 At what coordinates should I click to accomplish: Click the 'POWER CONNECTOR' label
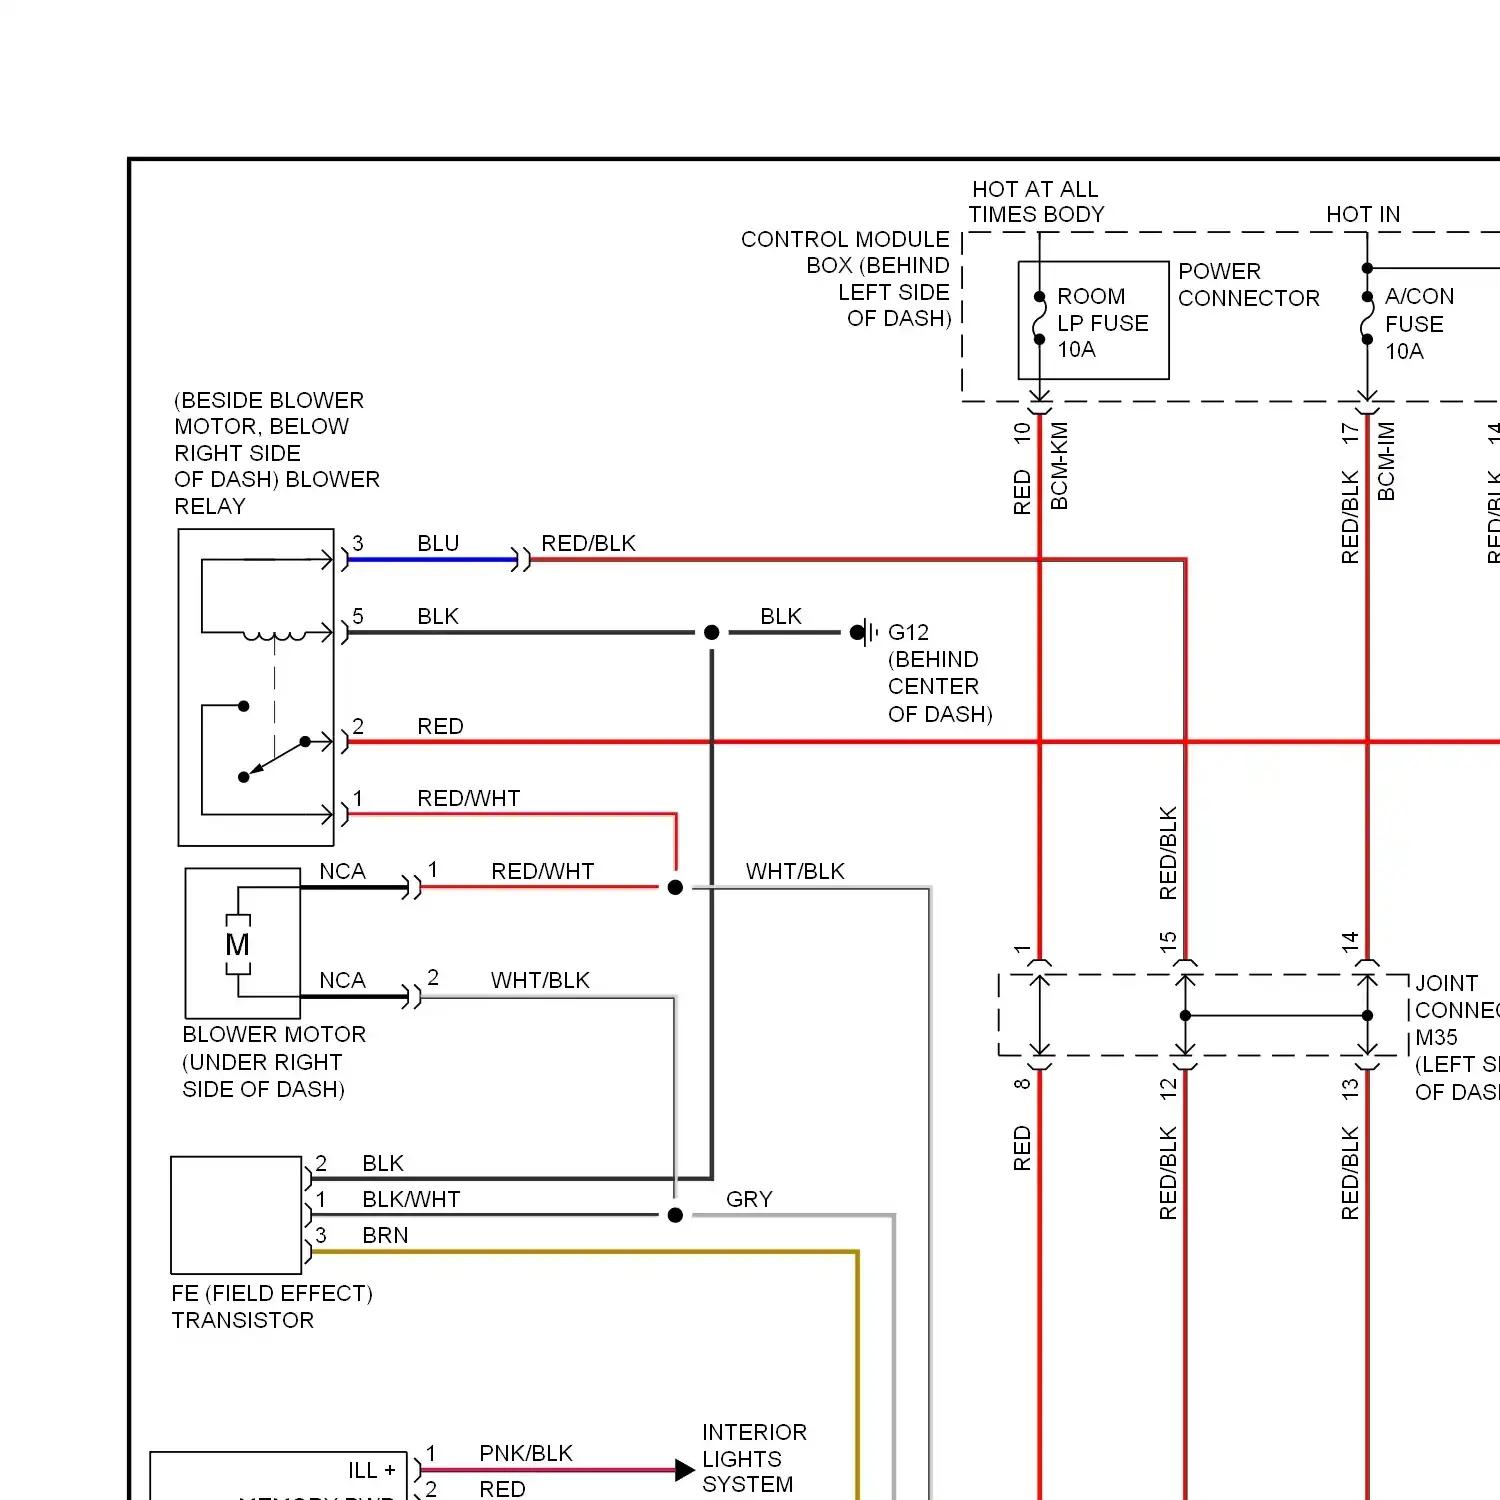(1249, 285)
